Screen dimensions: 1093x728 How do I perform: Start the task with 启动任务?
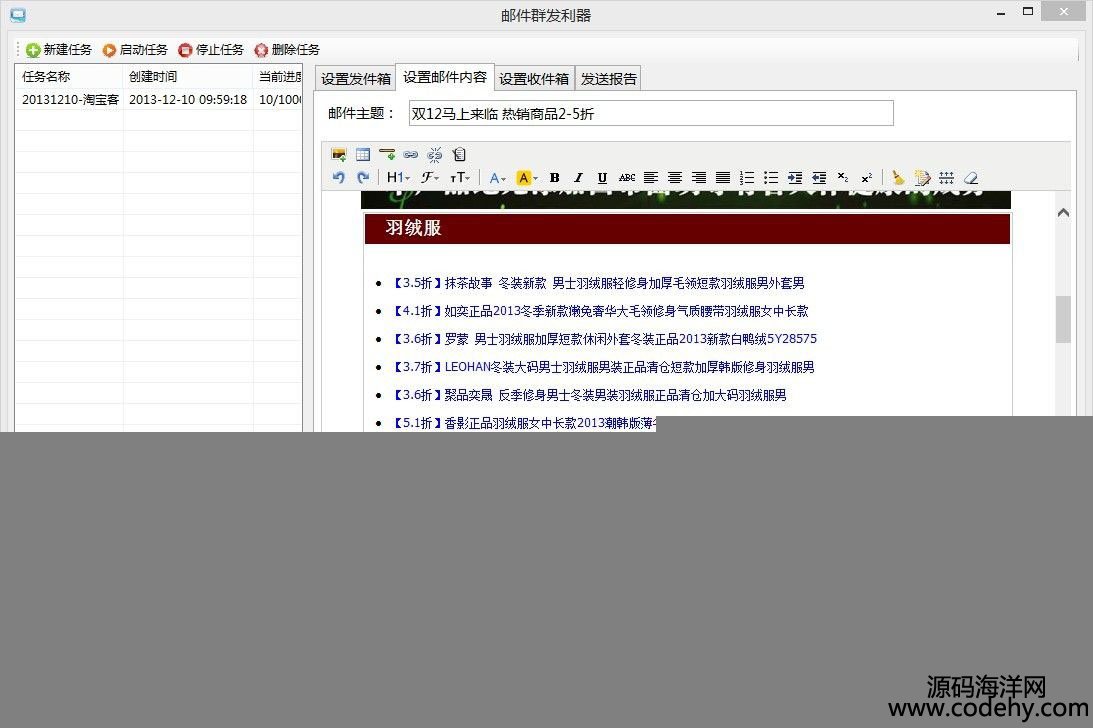point(135,50)
